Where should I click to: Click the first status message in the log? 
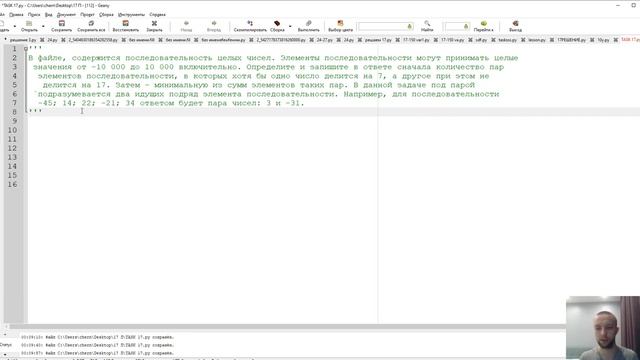pos(98,338)
